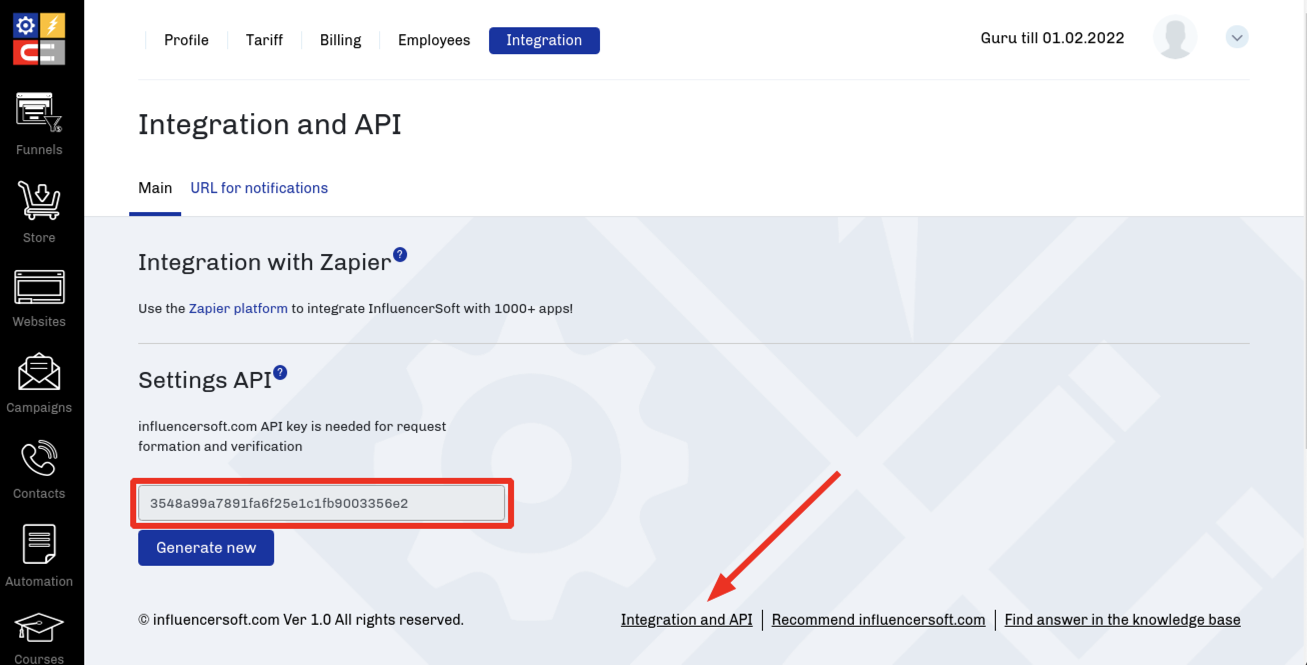This screenshot has height=665, width=1307.
Task: Open the Employees tab
Action: click(x=434, y=40)
